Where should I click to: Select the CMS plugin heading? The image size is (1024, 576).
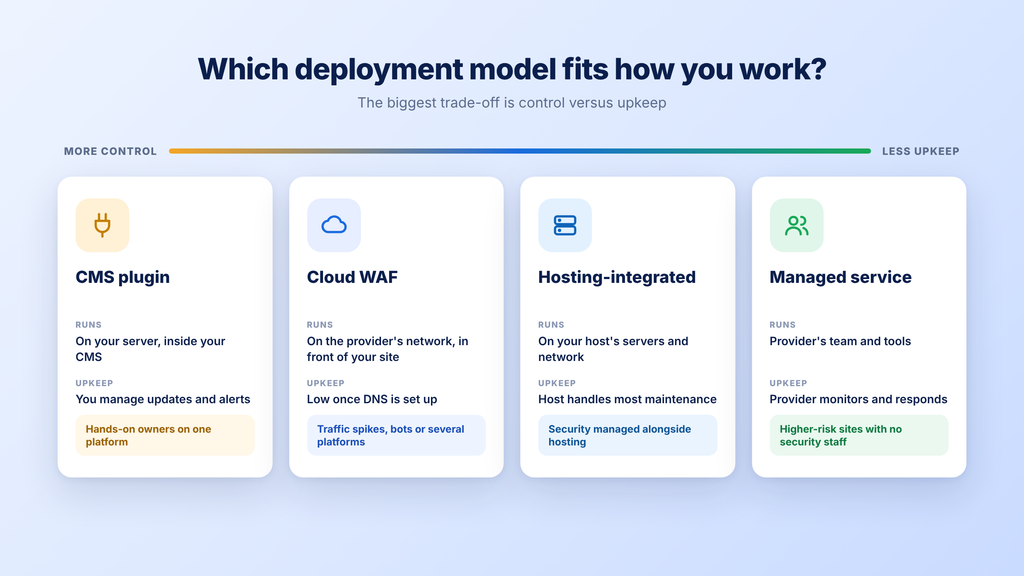pyautogui.click(x=123, y=277)
